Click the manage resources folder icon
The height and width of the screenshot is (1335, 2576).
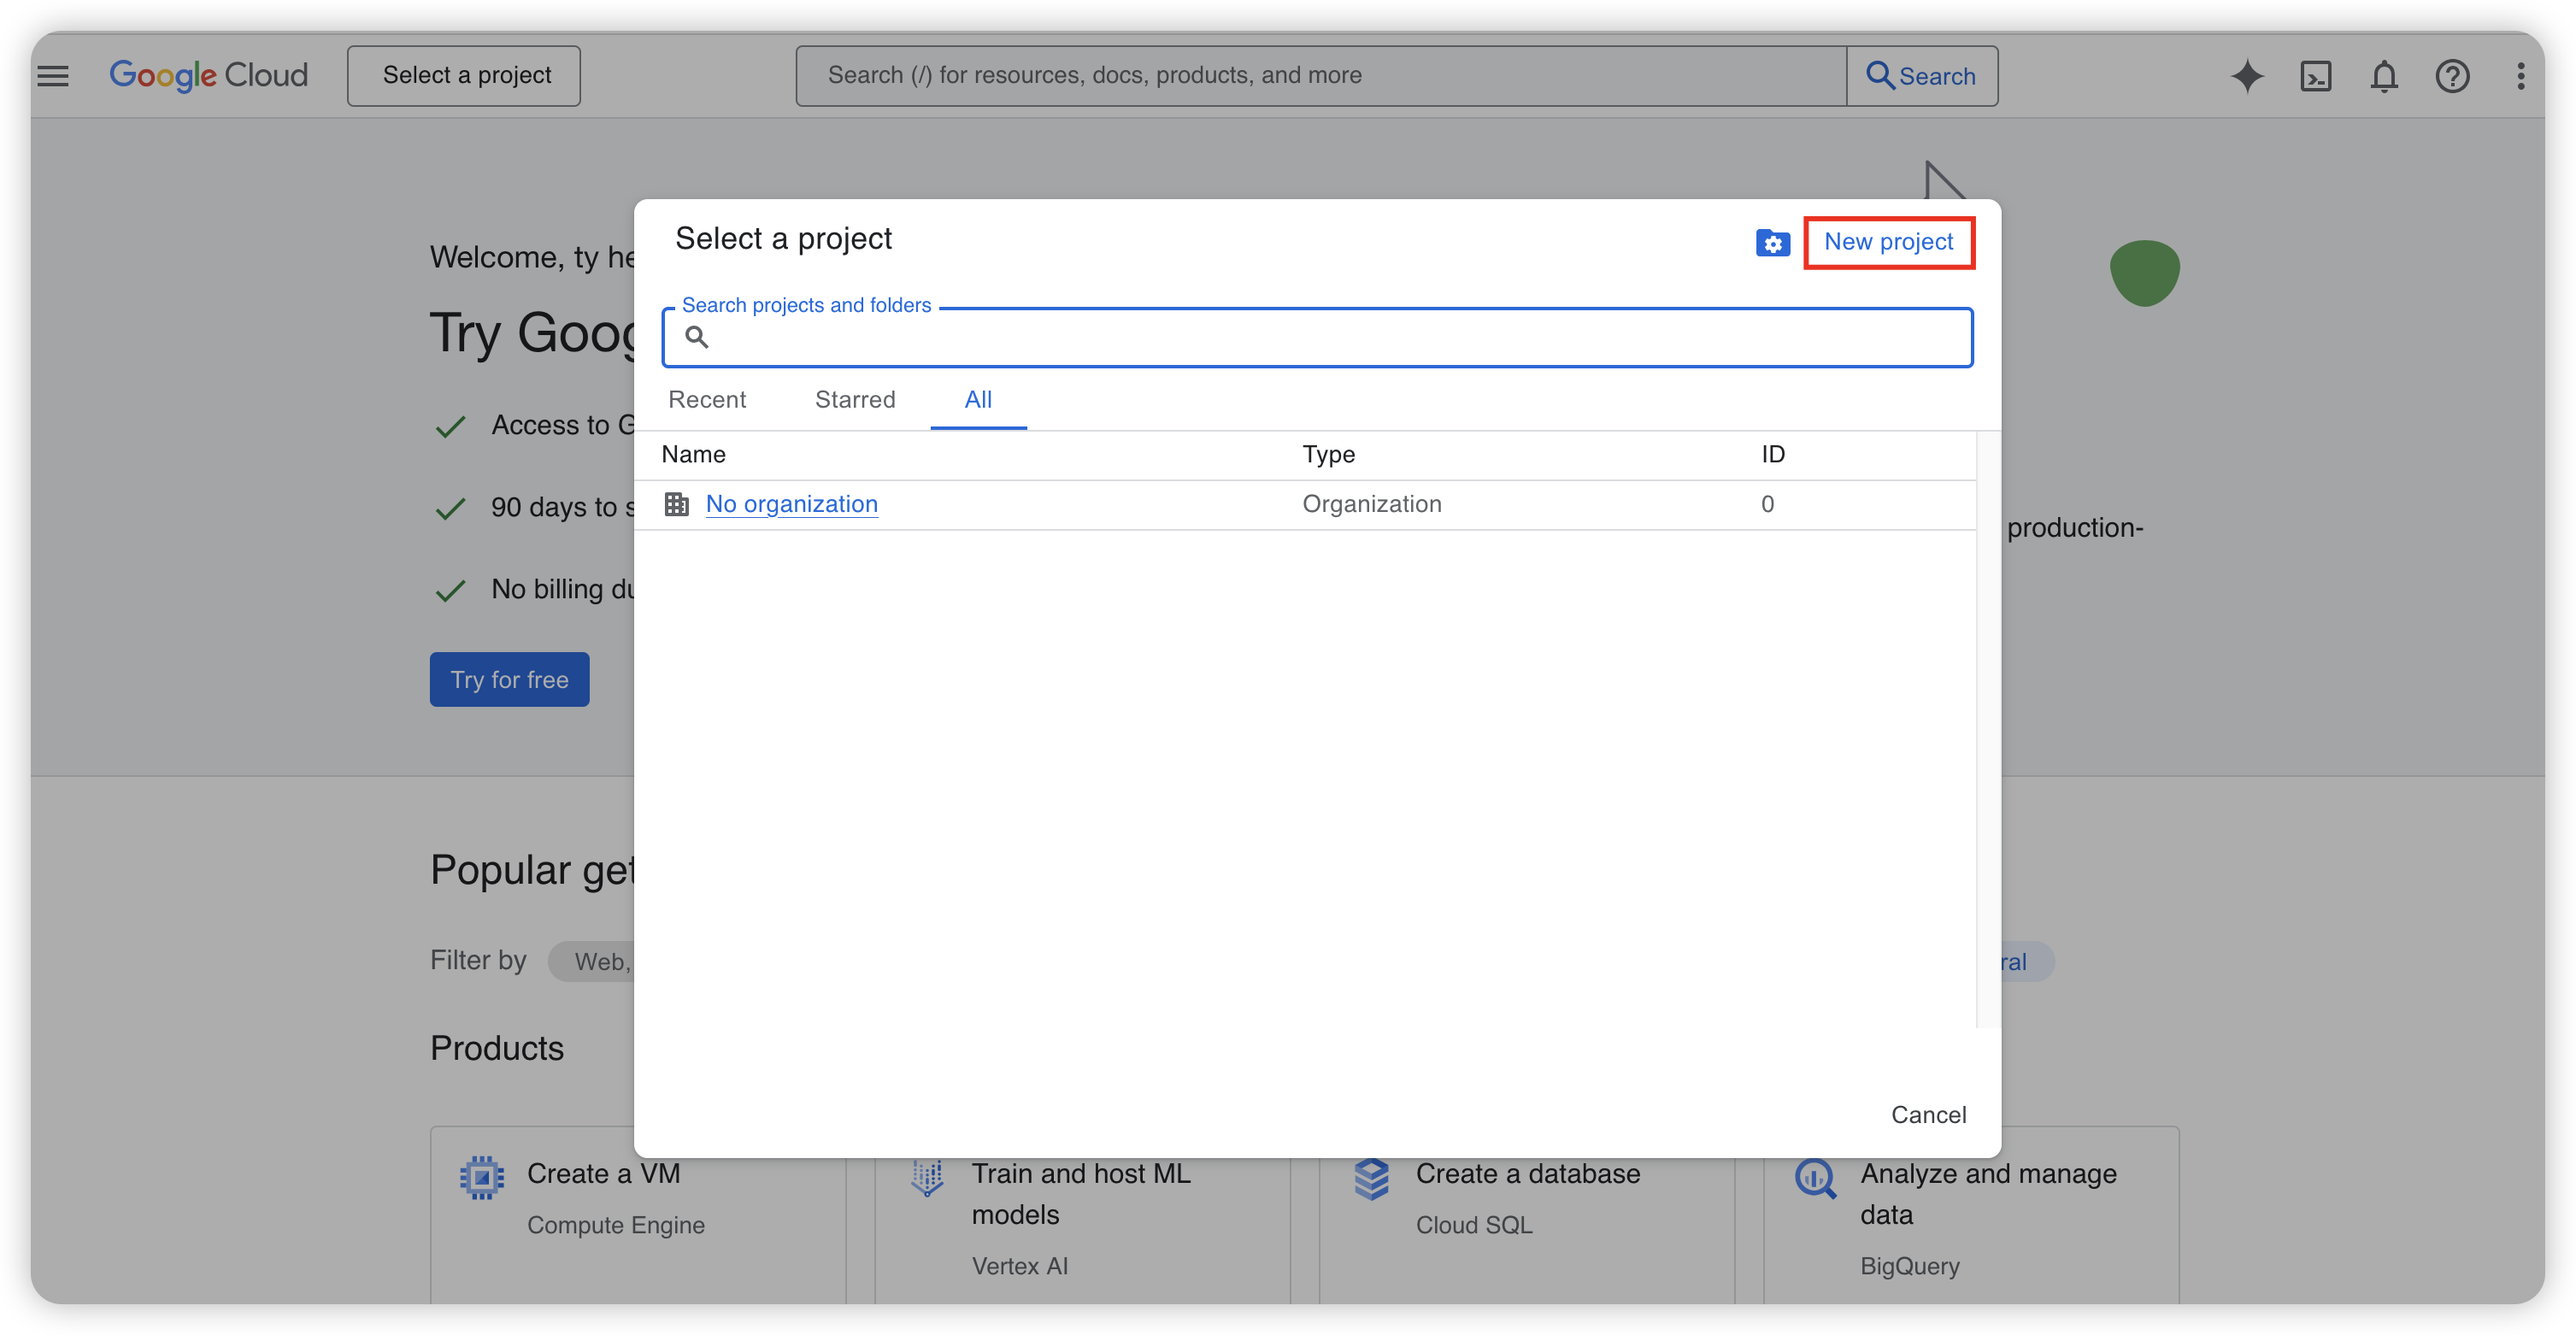1772,243
